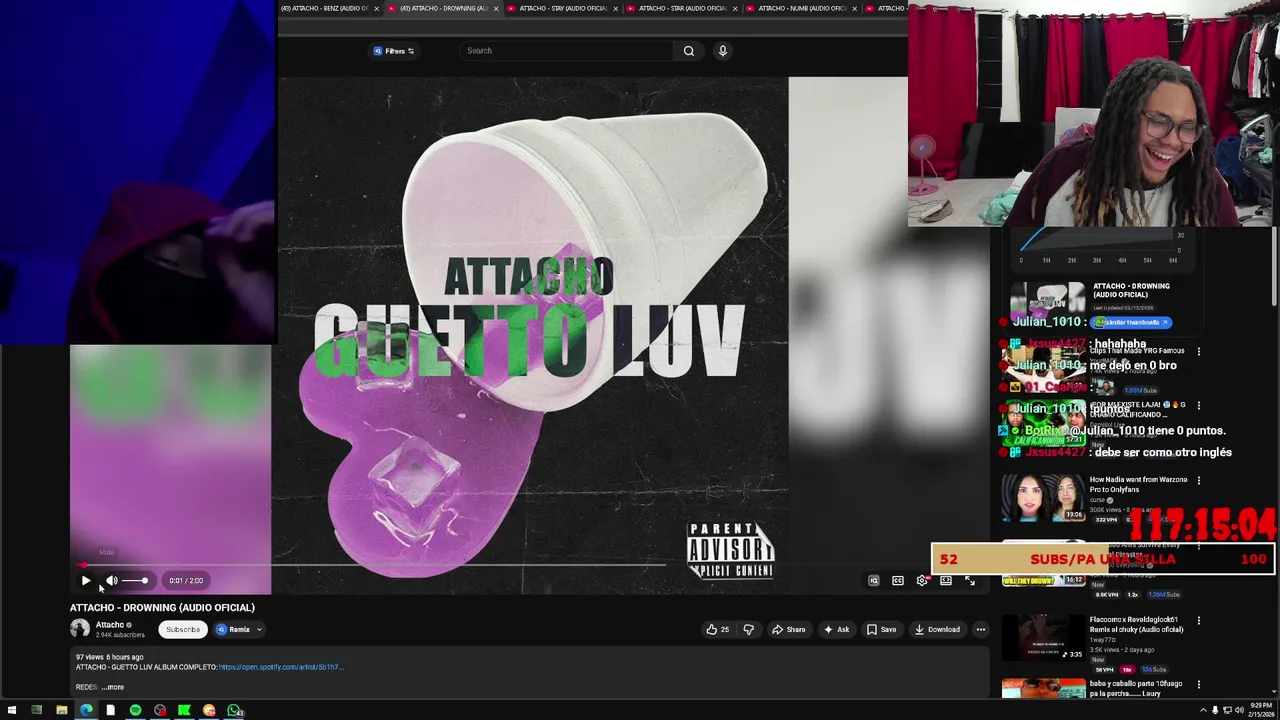Viewport: 1280px width, 720px height.
Task: Download the video
Action: pos(937,629)
